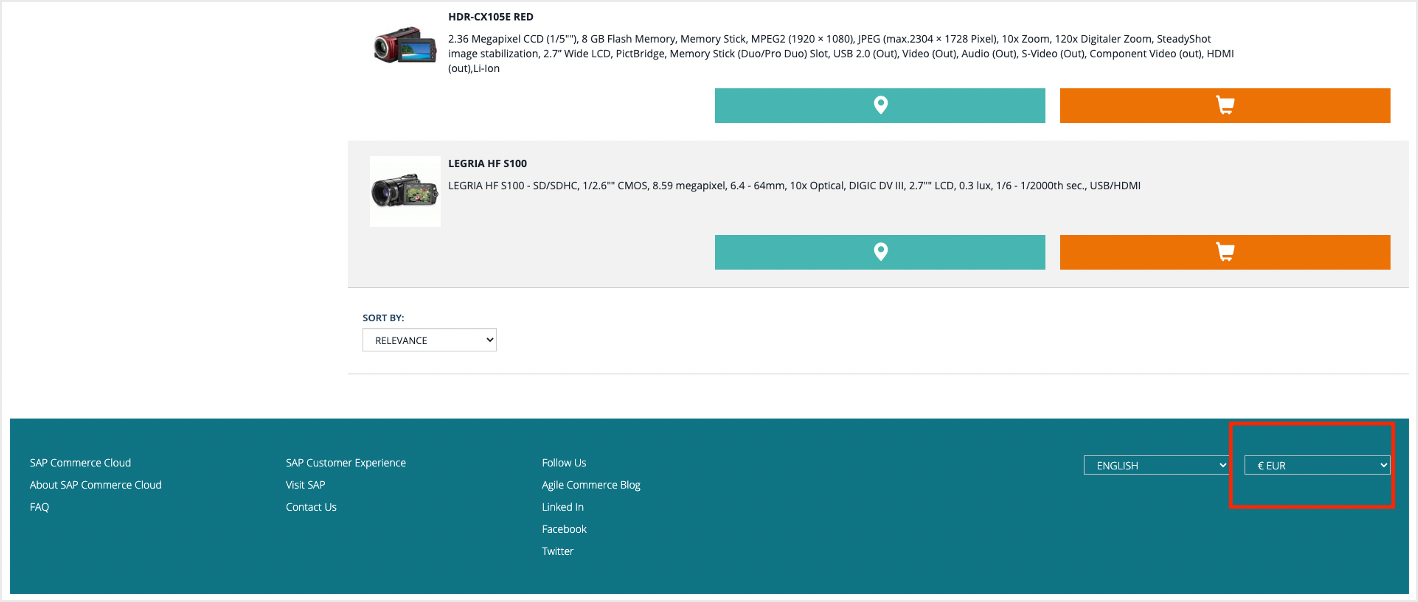Add LEGRIA HF S100 to cart
This screenshot has width=1418, height=602.
point(1224,252)
